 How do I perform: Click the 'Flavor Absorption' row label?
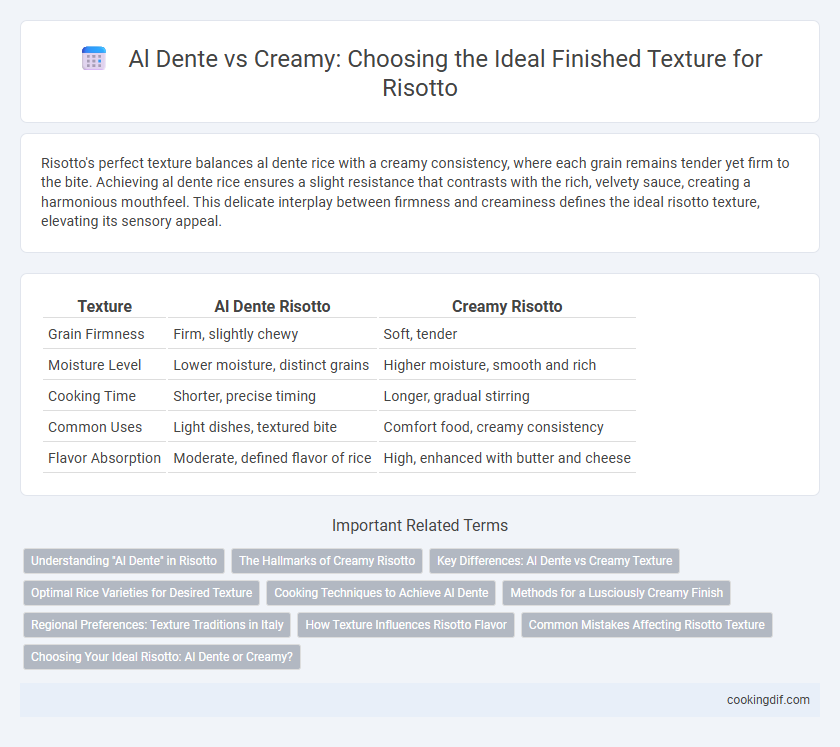[x=104, y=458]
